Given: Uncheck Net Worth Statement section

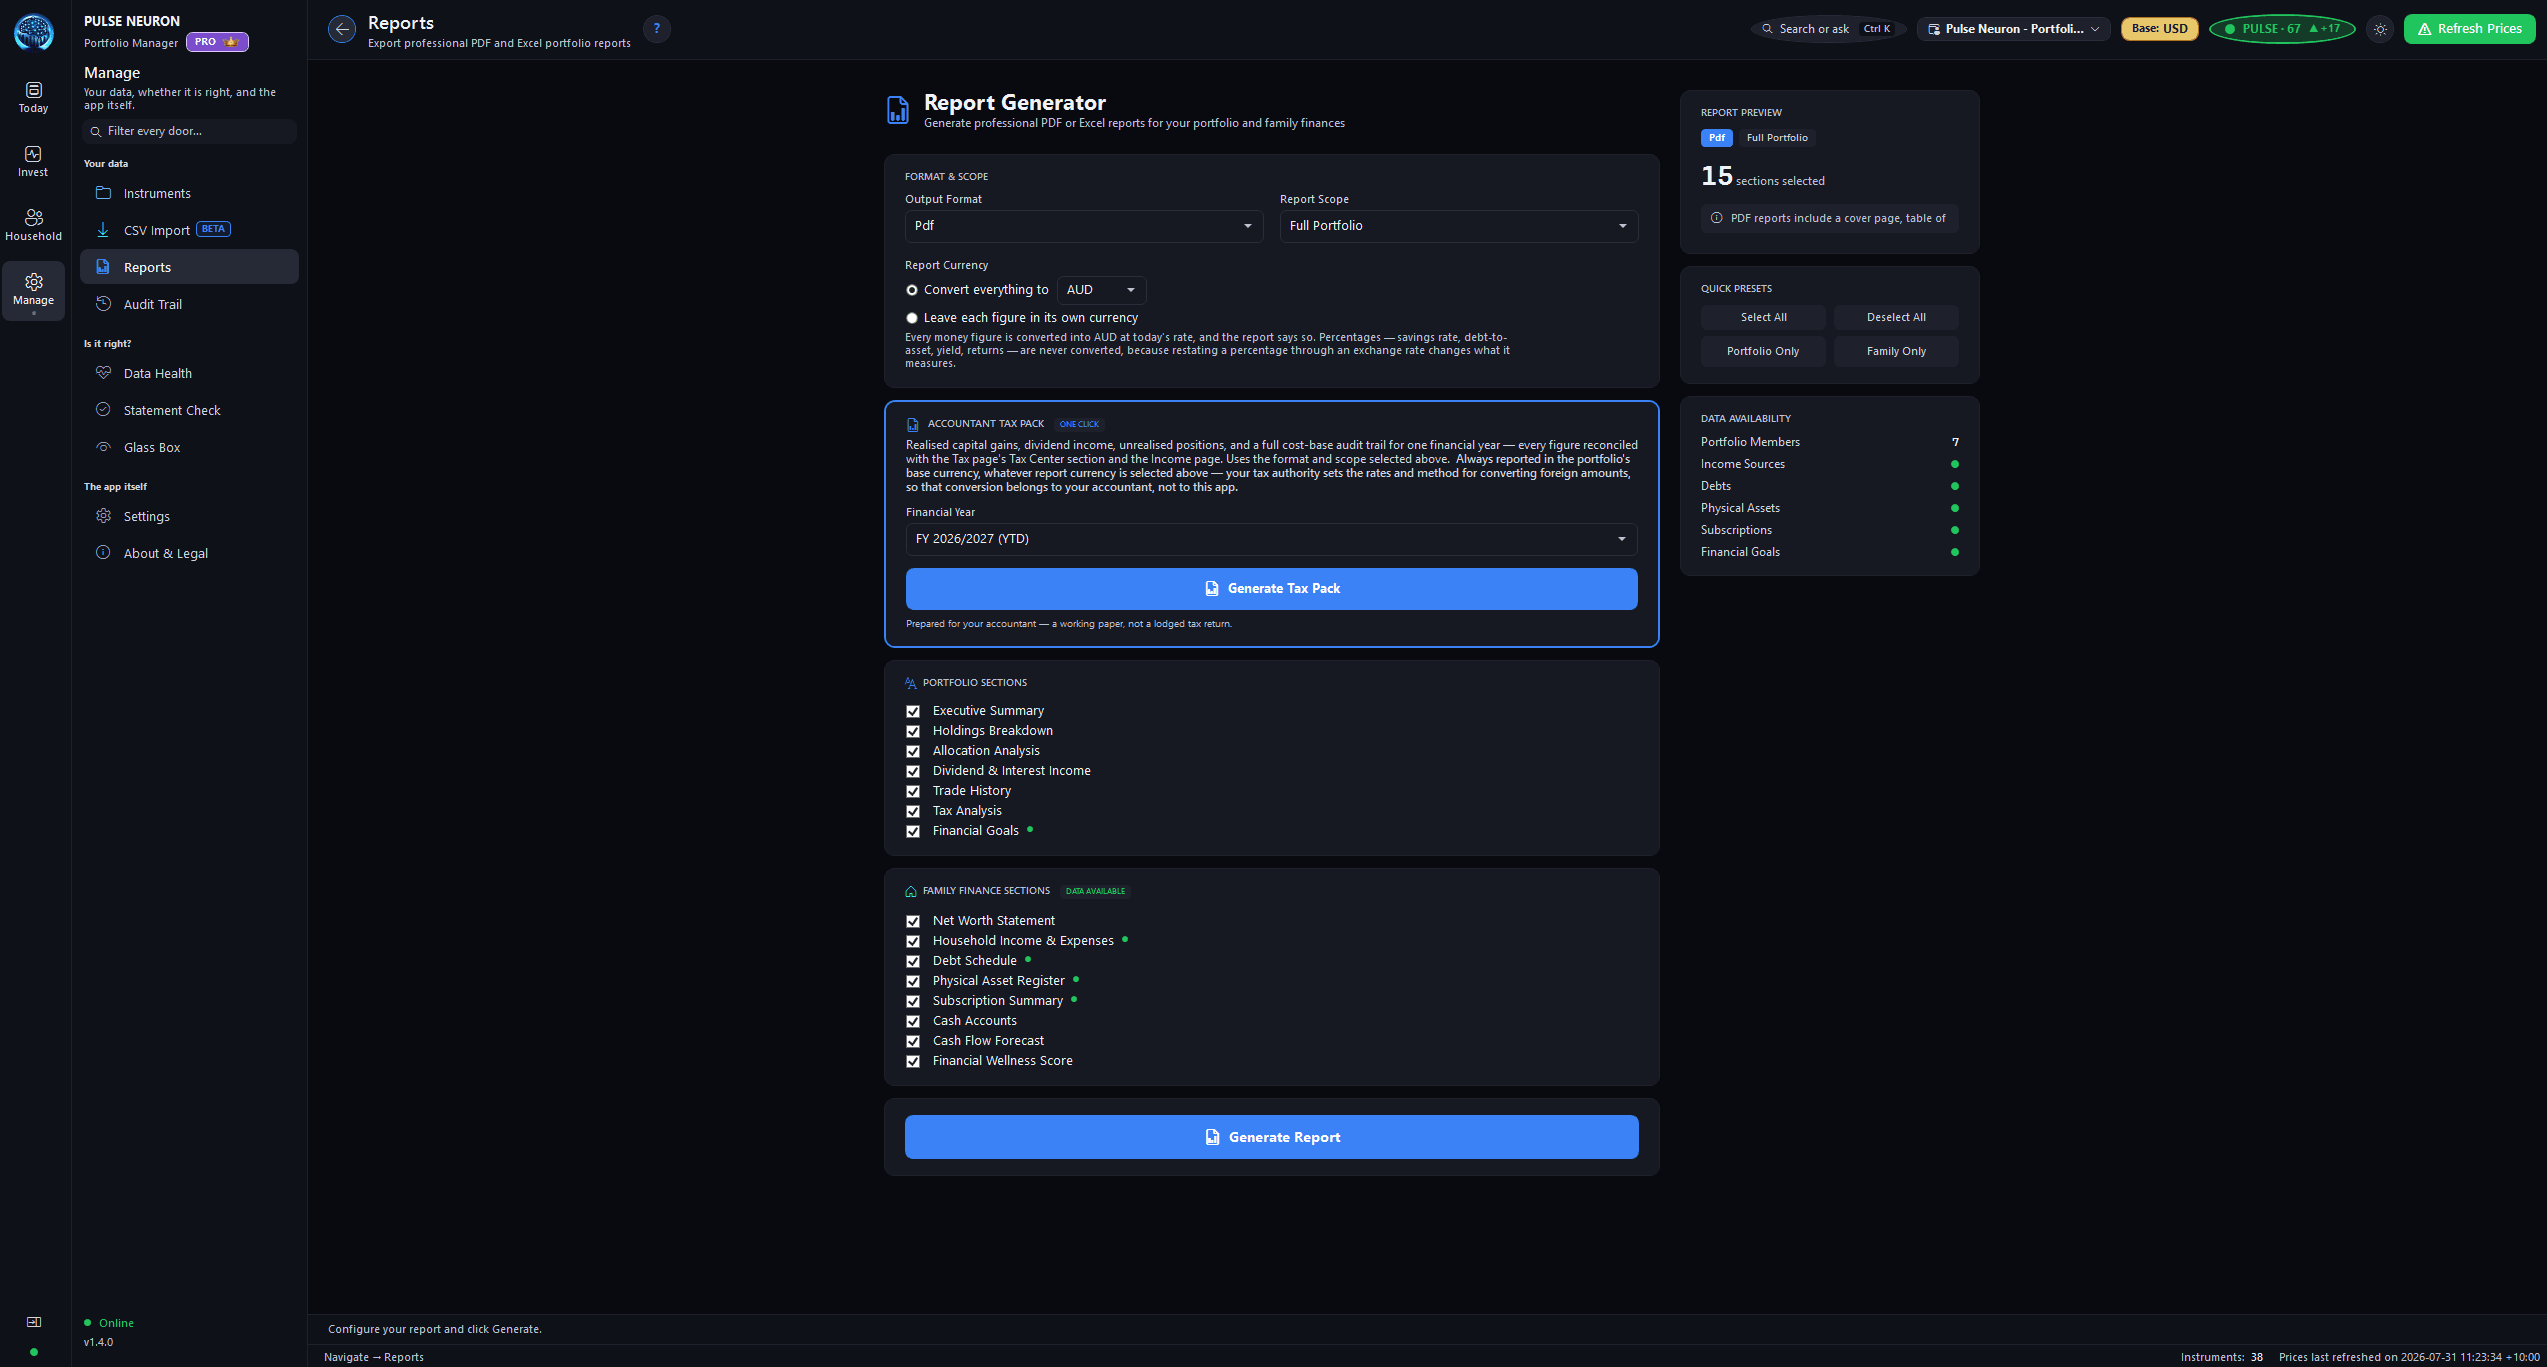Looking at the screenshot, I should [x=913, y=921].
